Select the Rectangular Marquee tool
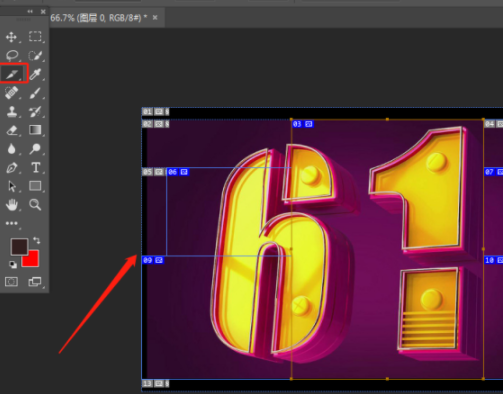The image size is (503, 394). point(35,36)
